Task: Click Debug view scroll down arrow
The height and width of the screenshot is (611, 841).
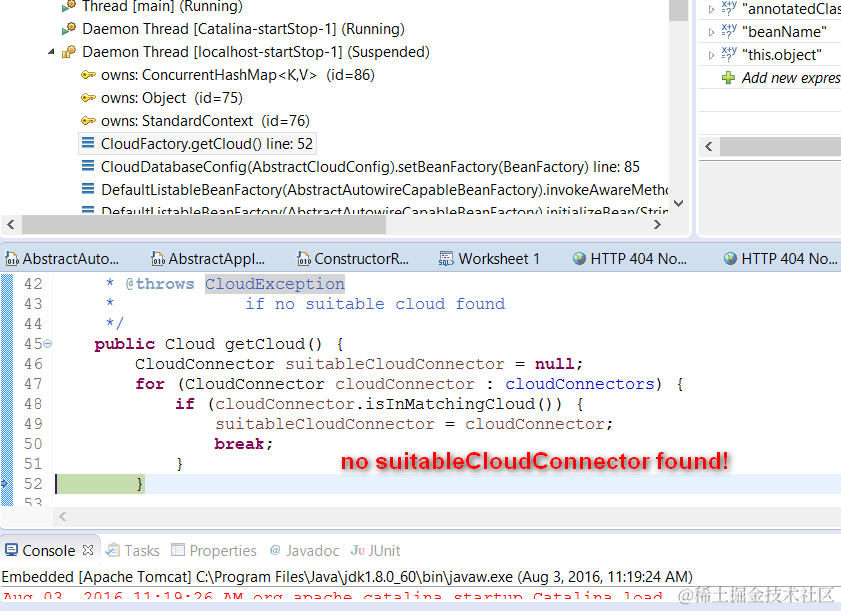Action: point(678,203)
